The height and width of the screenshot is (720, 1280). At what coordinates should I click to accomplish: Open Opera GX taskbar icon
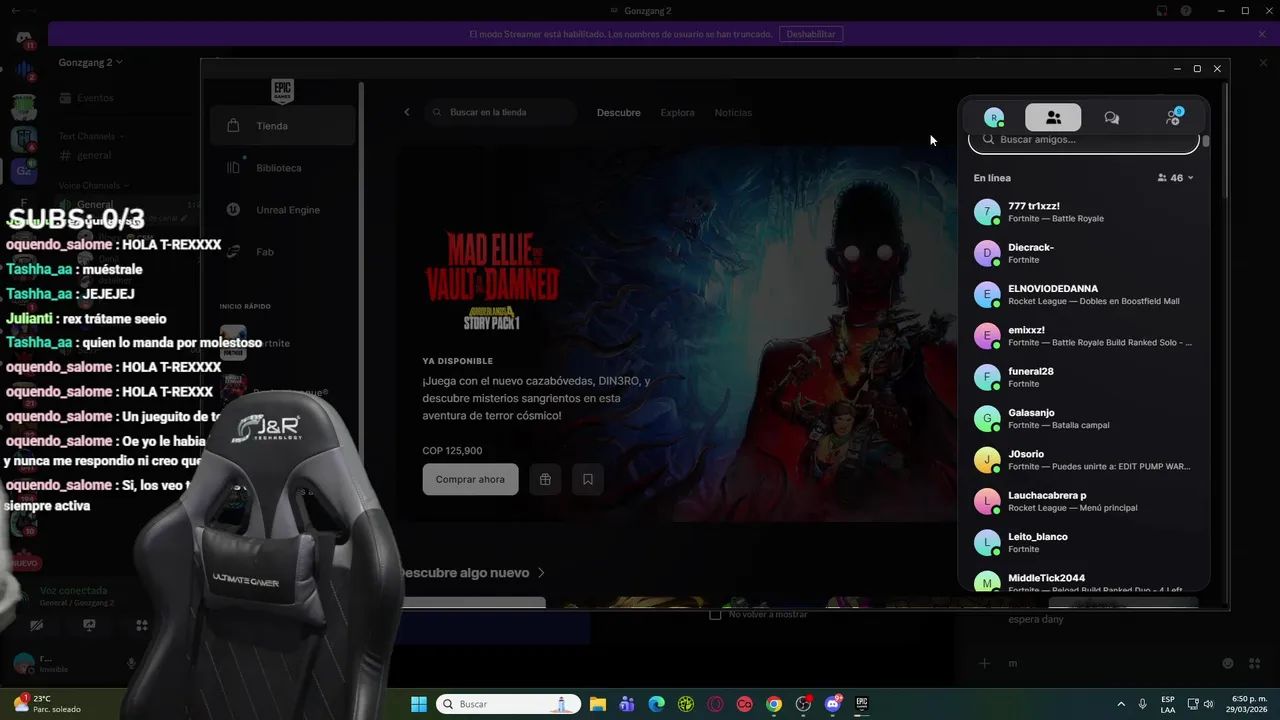point(715,704)
